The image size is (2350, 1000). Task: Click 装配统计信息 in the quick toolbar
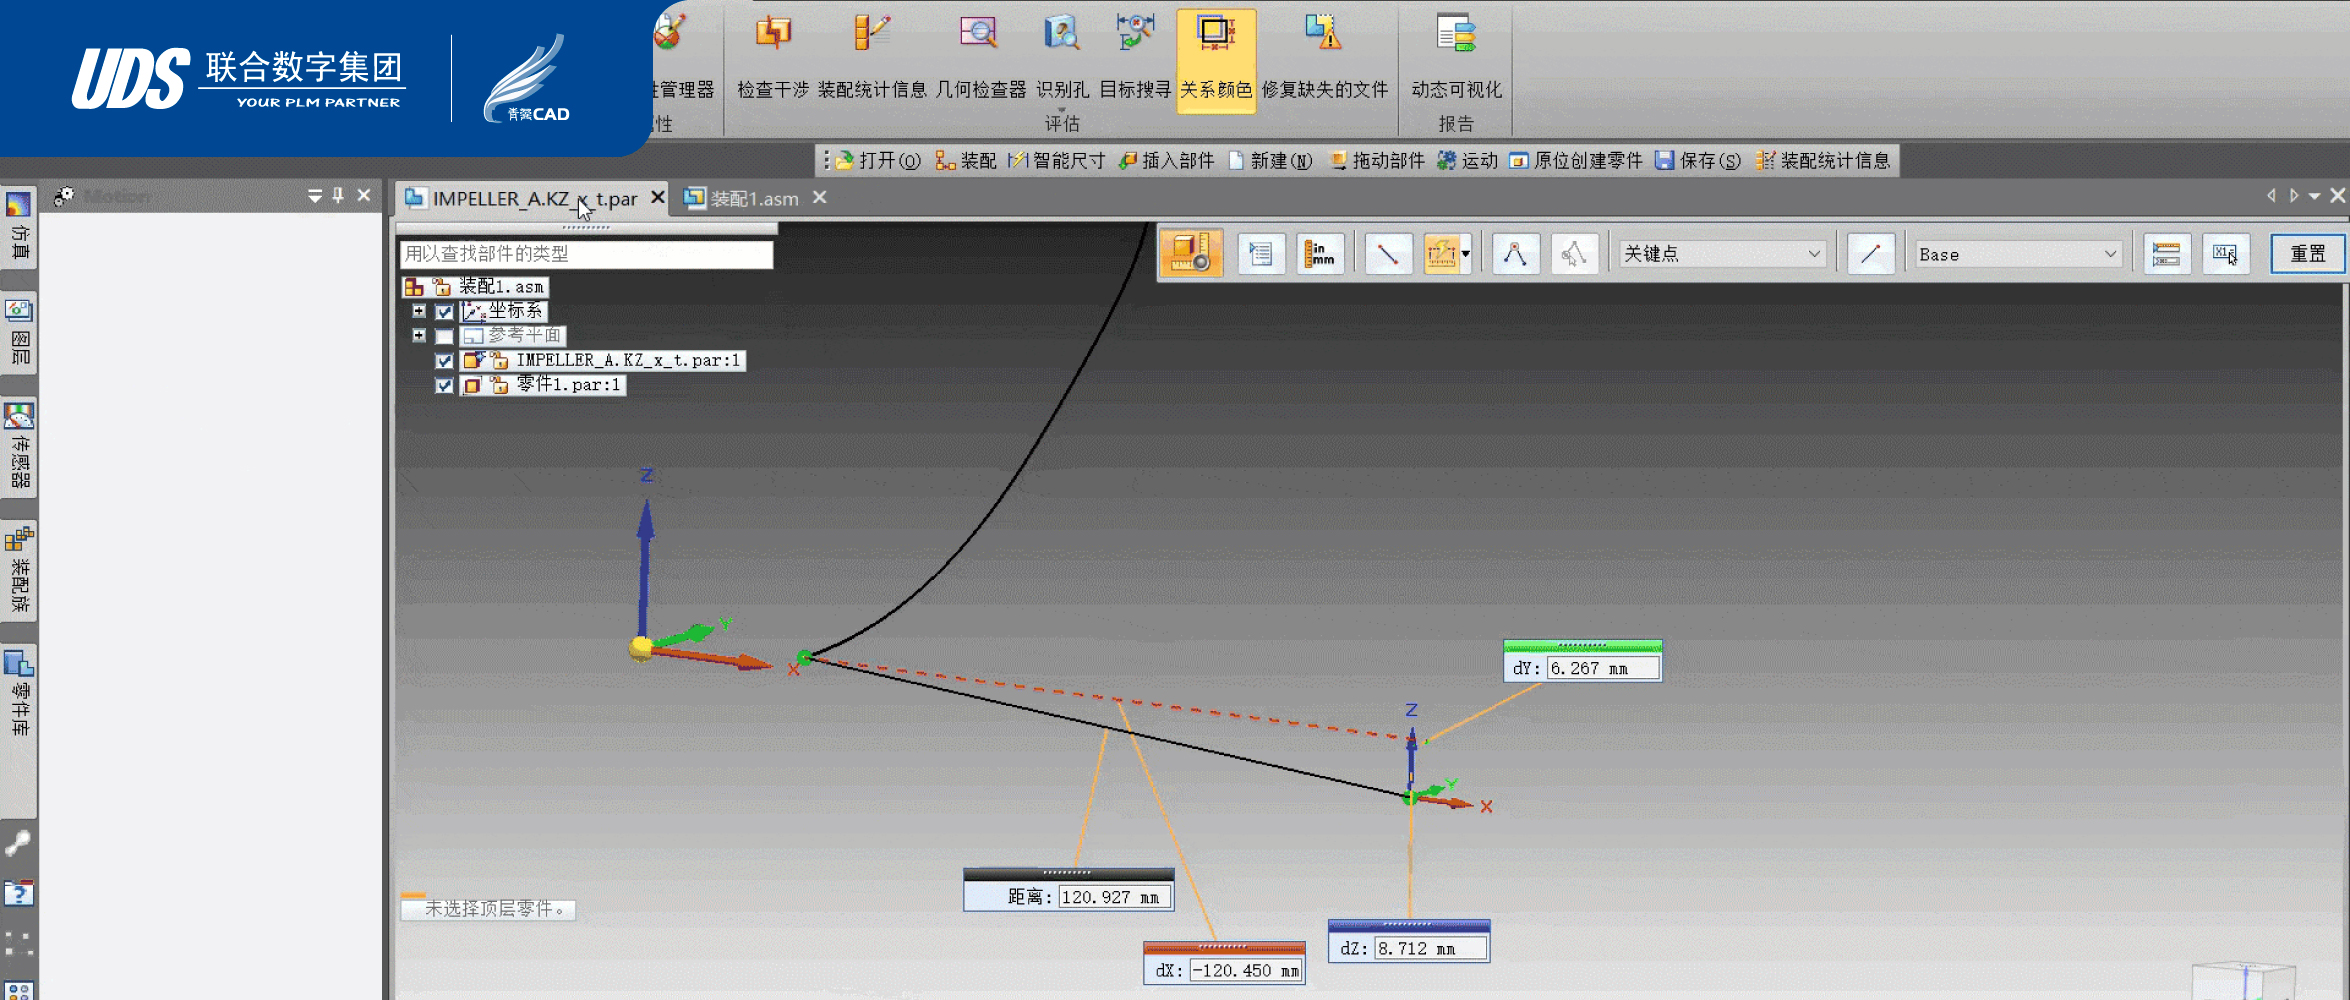[1823, 161]
